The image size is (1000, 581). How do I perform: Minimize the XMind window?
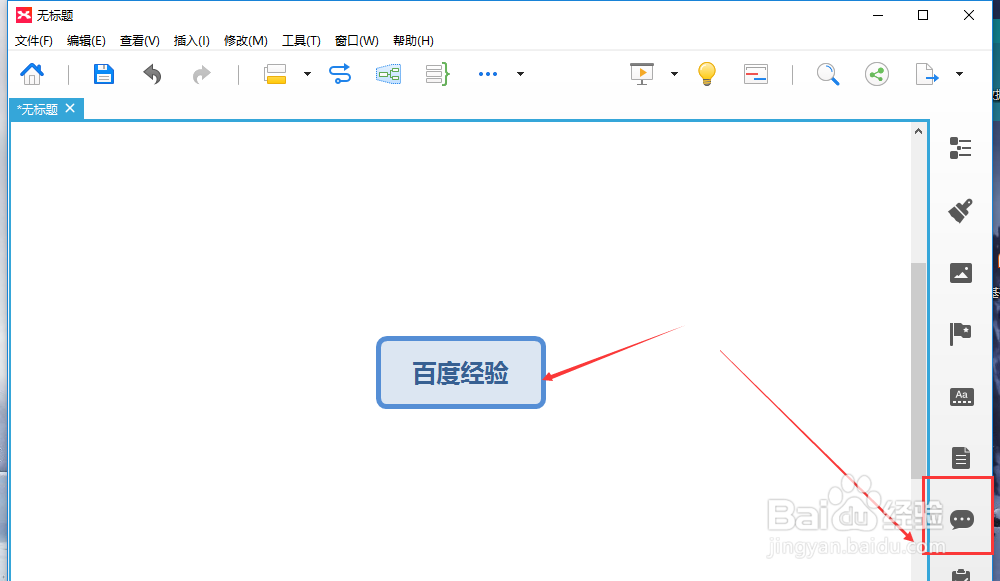pos(878,15)
